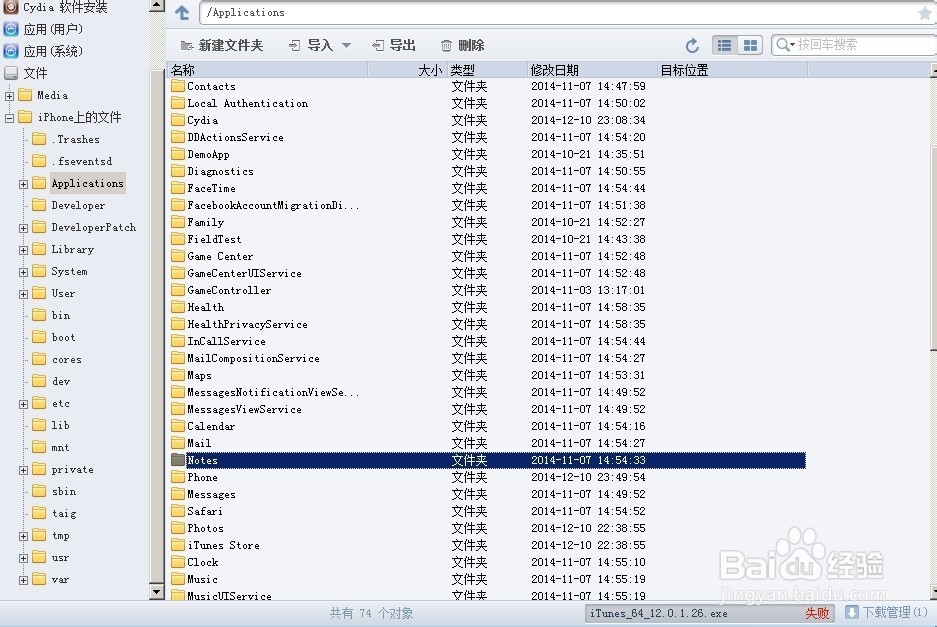Click the Maps folder icon

177,375
